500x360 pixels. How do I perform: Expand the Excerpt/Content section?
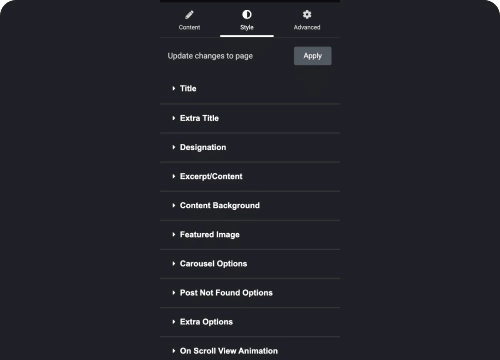tap(250, 176)
